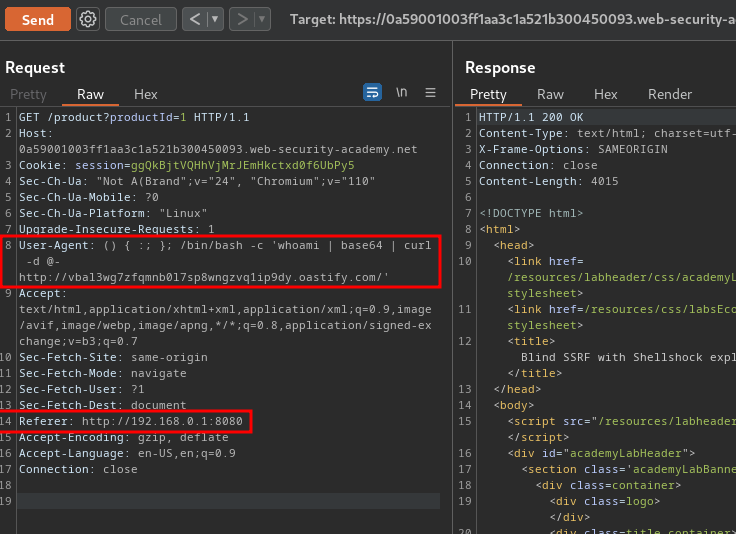Click the Host header domain value

tap(218, 149)
